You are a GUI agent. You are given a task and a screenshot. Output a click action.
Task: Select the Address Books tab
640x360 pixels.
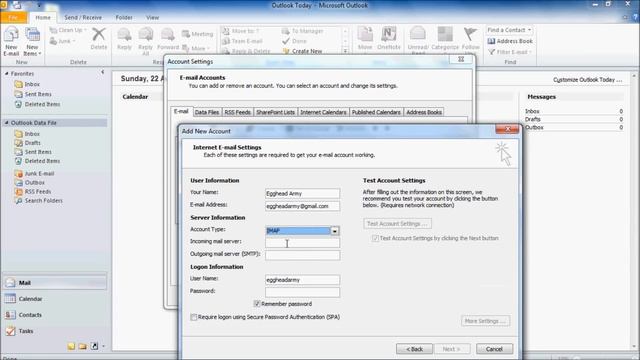(424, 112)
